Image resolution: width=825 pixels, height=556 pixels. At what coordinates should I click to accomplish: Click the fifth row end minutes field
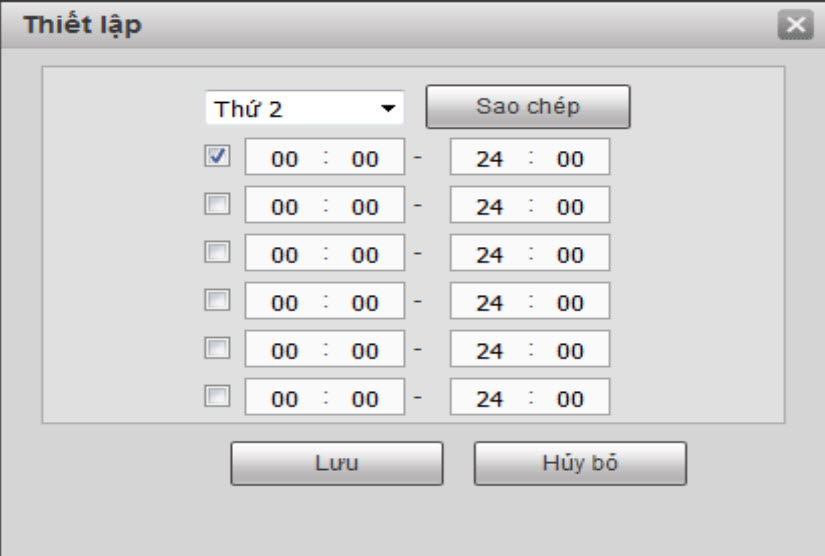click(x=570, y=351)
